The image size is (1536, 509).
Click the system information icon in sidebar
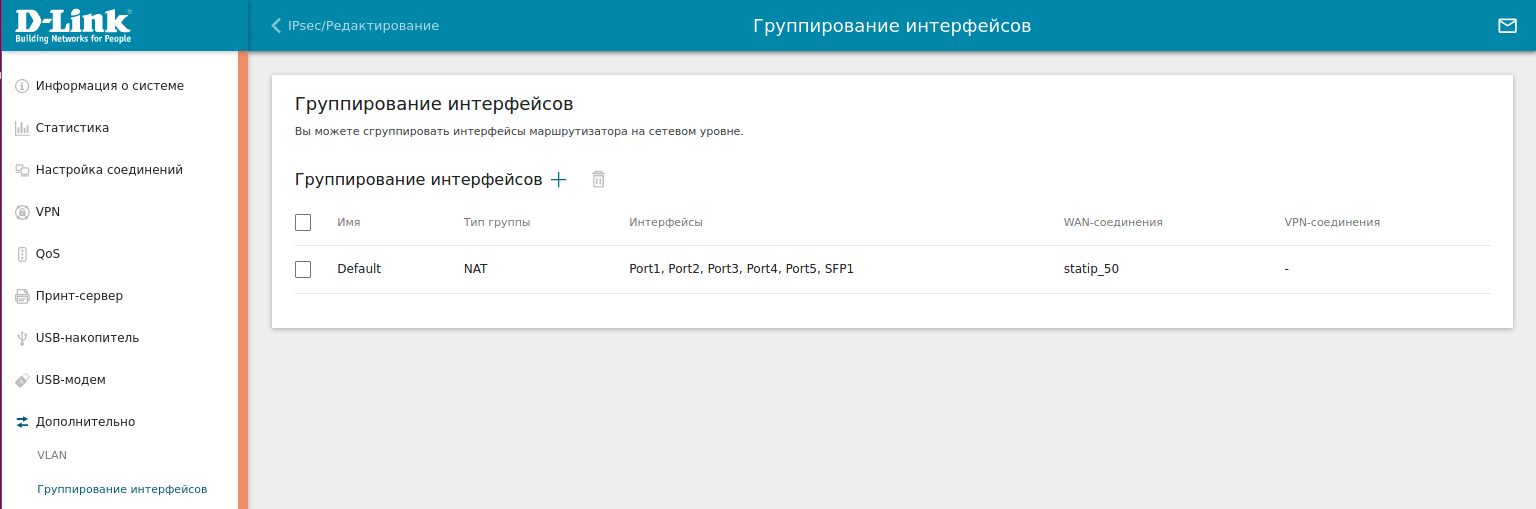(22, 86)
